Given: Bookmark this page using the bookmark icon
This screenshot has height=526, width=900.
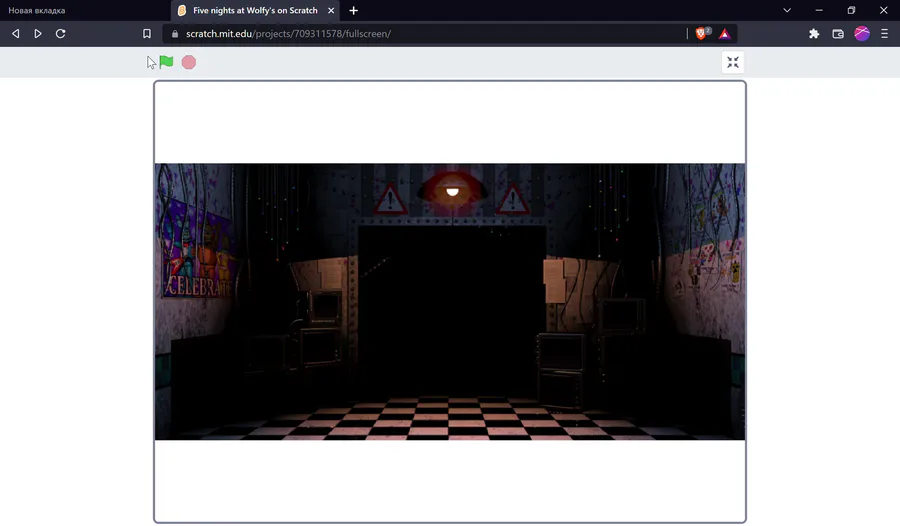Looking at the screenshot, I should point(147,34).
